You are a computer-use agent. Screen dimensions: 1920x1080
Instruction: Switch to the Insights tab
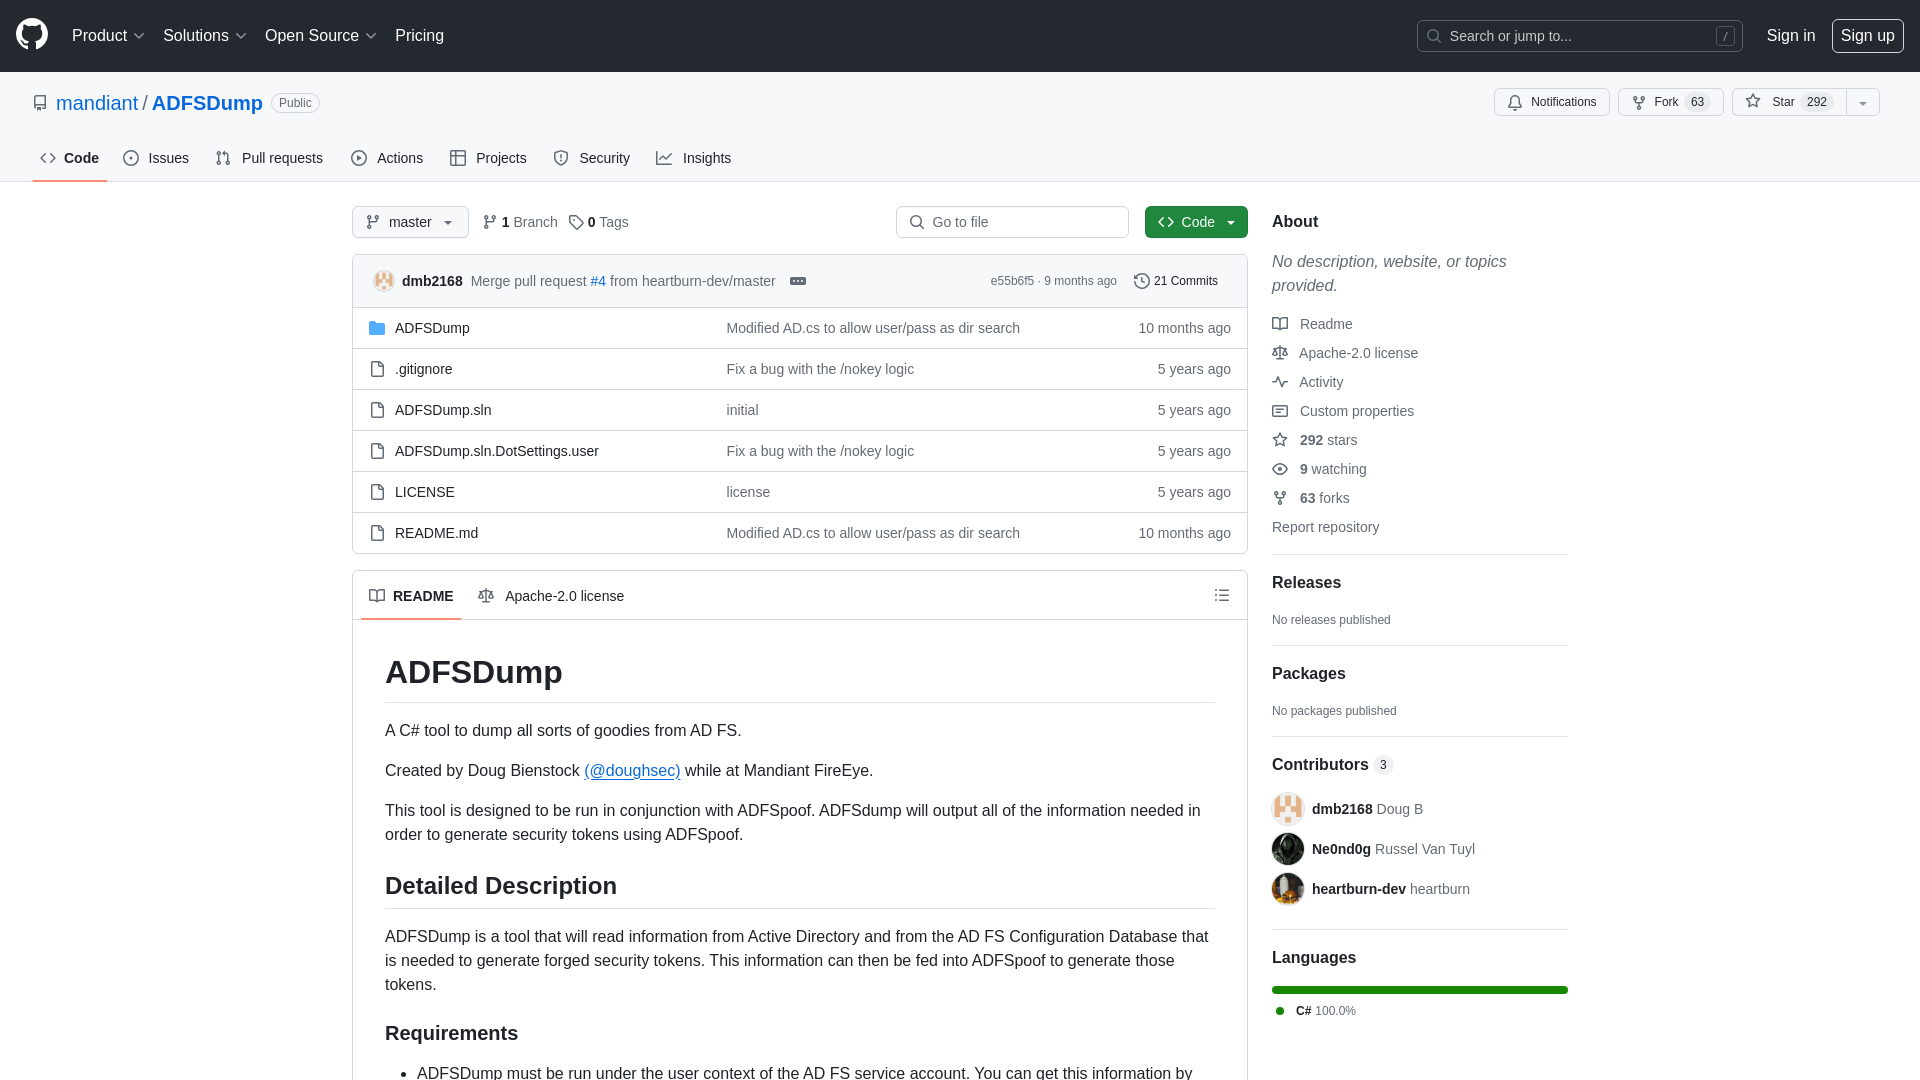click(x=694, y=158)
